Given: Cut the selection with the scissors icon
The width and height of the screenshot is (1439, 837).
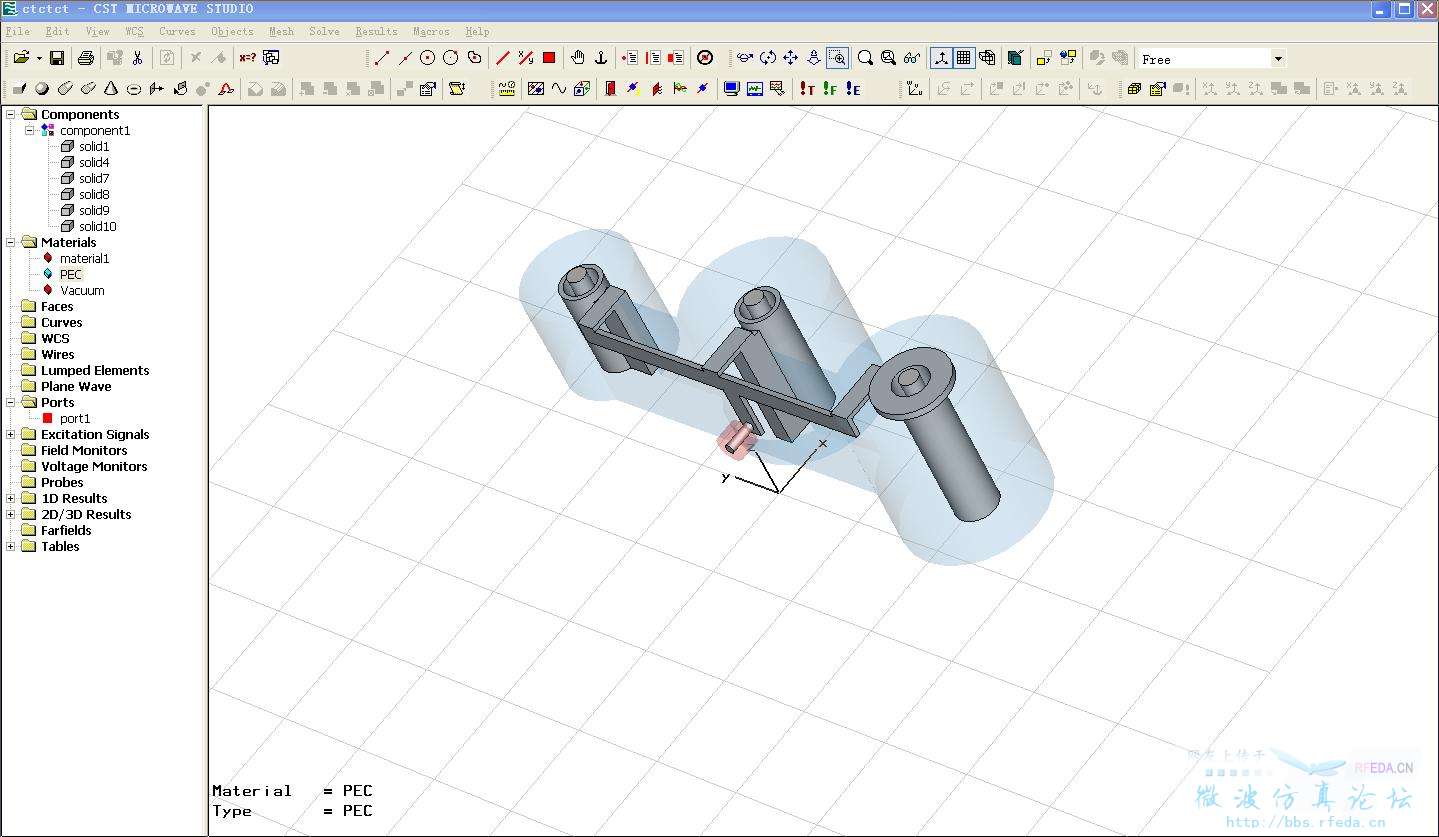Looking at the screenshot, I should [x=138, y=58].
